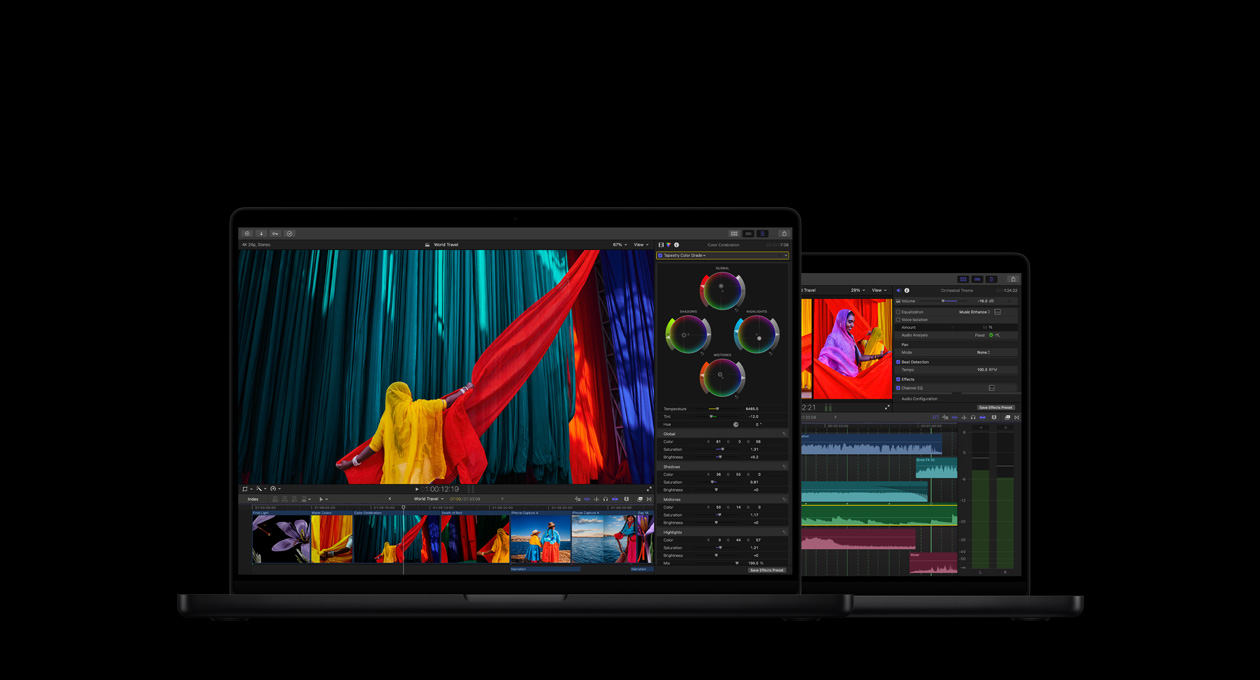Enable the Voice Isolation checkbox
The width and height of the screenshot is (1260, 680).
click(x=898, y=320)
